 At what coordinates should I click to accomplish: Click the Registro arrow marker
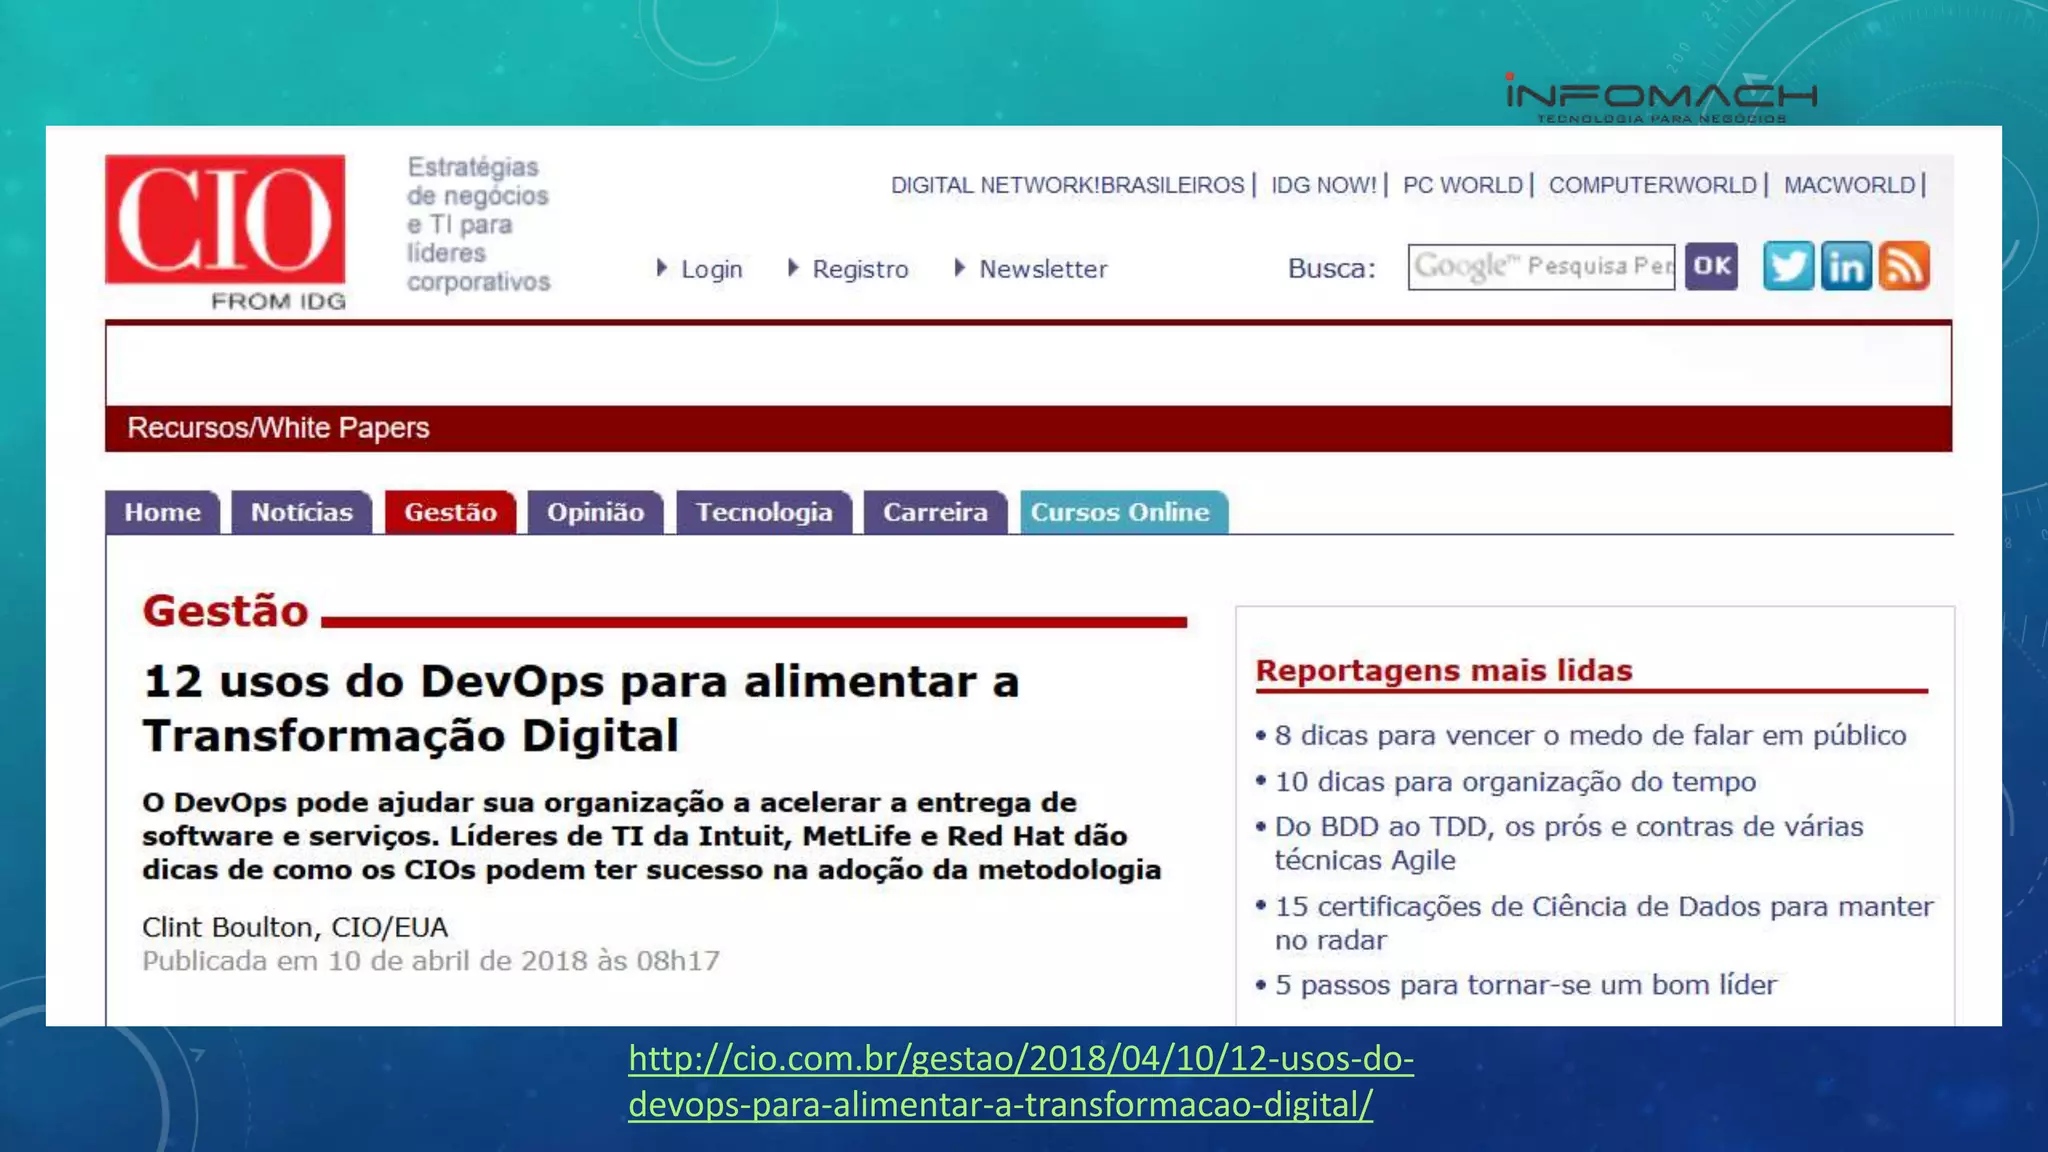793,268
